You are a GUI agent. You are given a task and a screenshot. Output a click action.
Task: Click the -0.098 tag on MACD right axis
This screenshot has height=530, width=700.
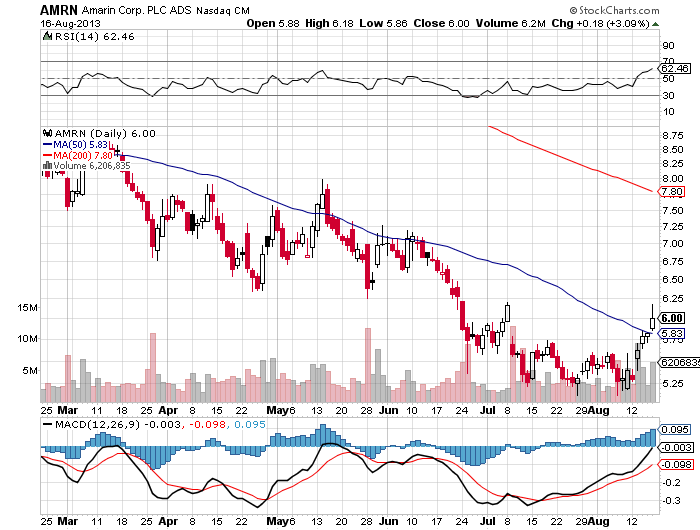click(677, 465)
